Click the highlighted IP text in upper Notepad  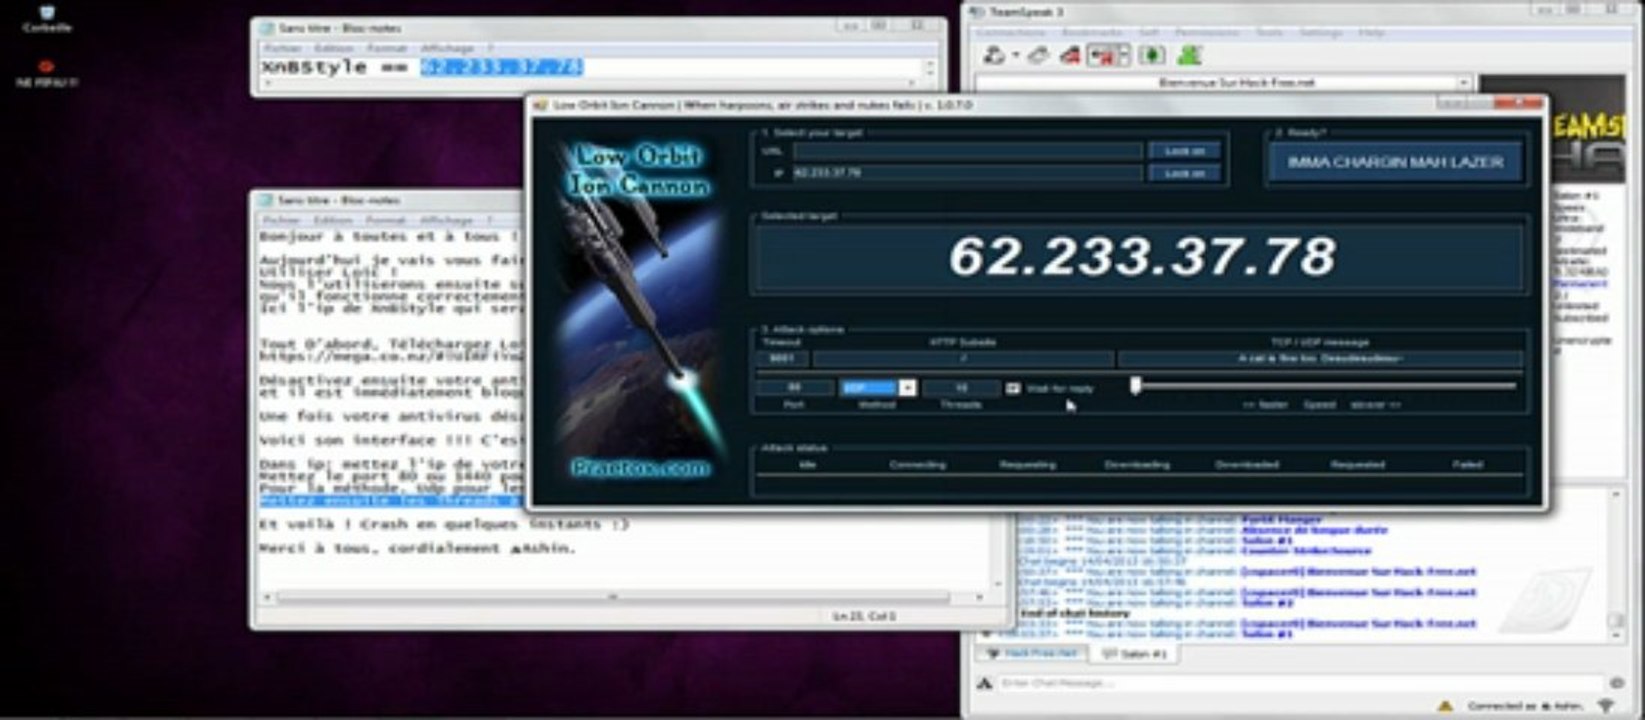501,67
